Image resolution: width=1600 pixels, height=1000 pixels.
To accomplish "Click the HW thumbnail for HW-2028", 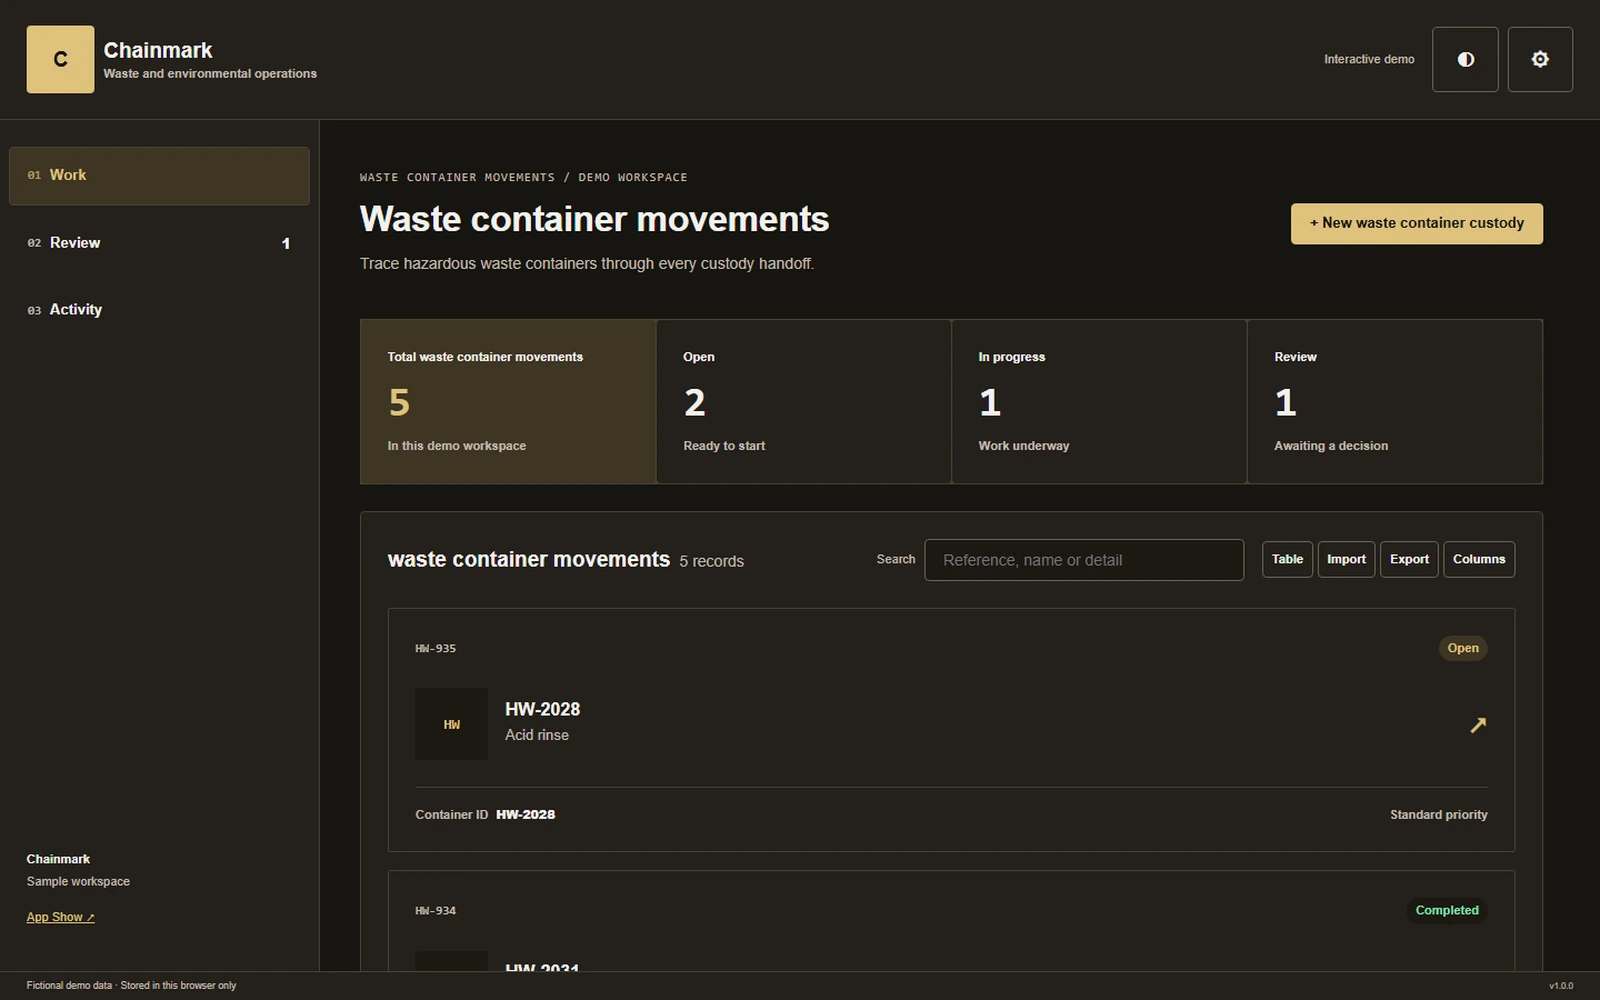I will pyautogui.click(x=452, y=724).
